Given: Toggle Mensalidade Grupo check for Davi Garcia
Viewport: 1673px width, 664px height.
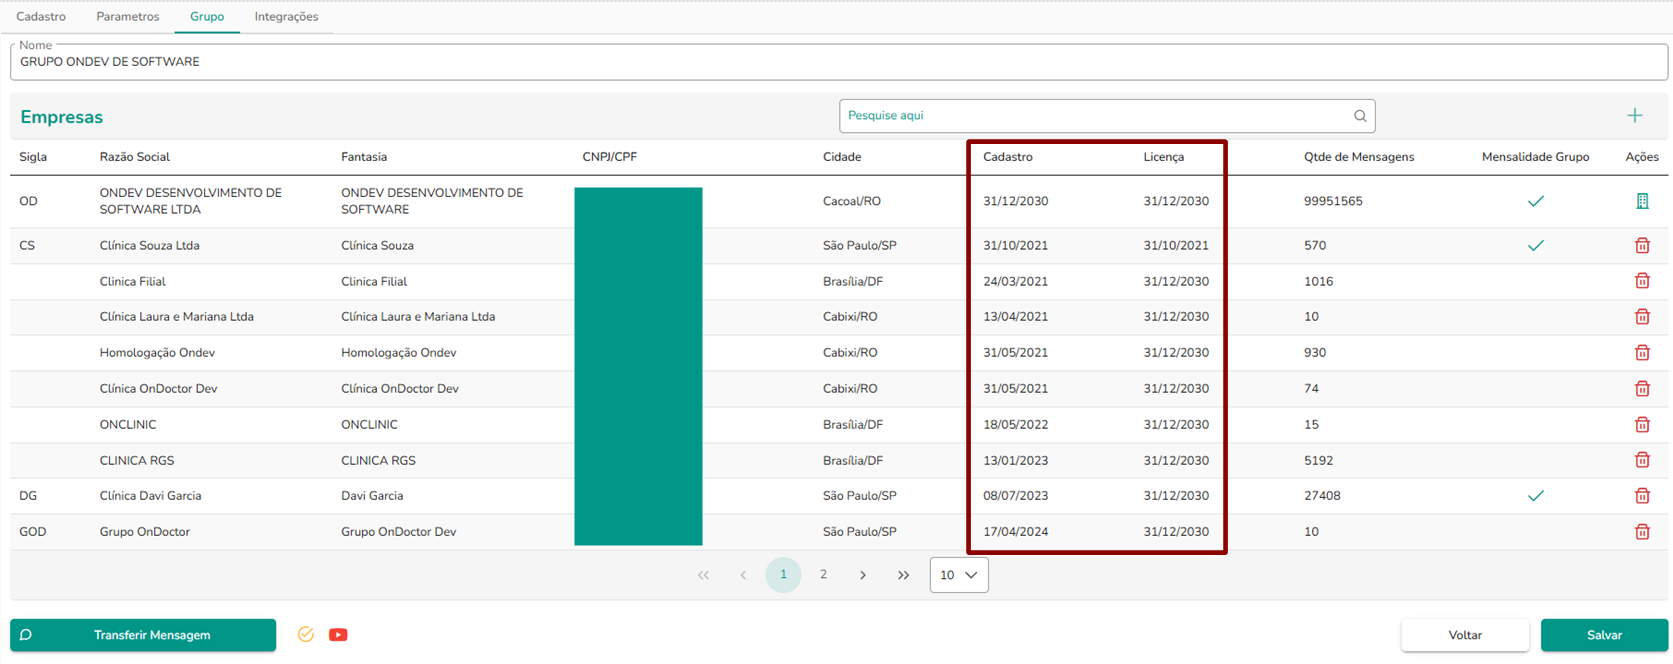Looking at the screenshot, I should [x=1535, y=496].
